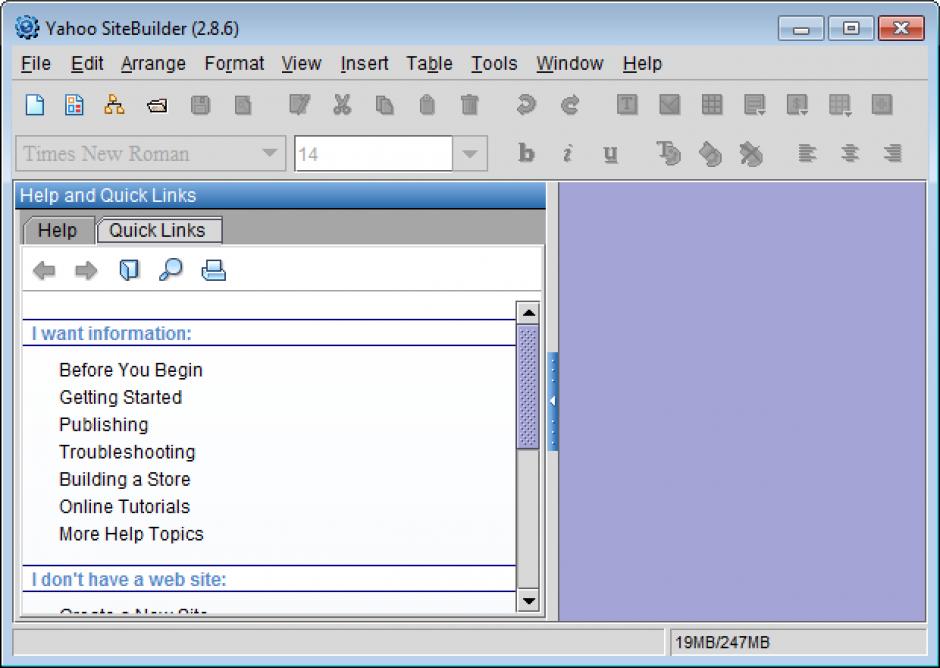The width and height of the screenshot is (940, 668).
Task: Open the More Help Topics link
Action: pyautogui.click(x=131, y=534)
